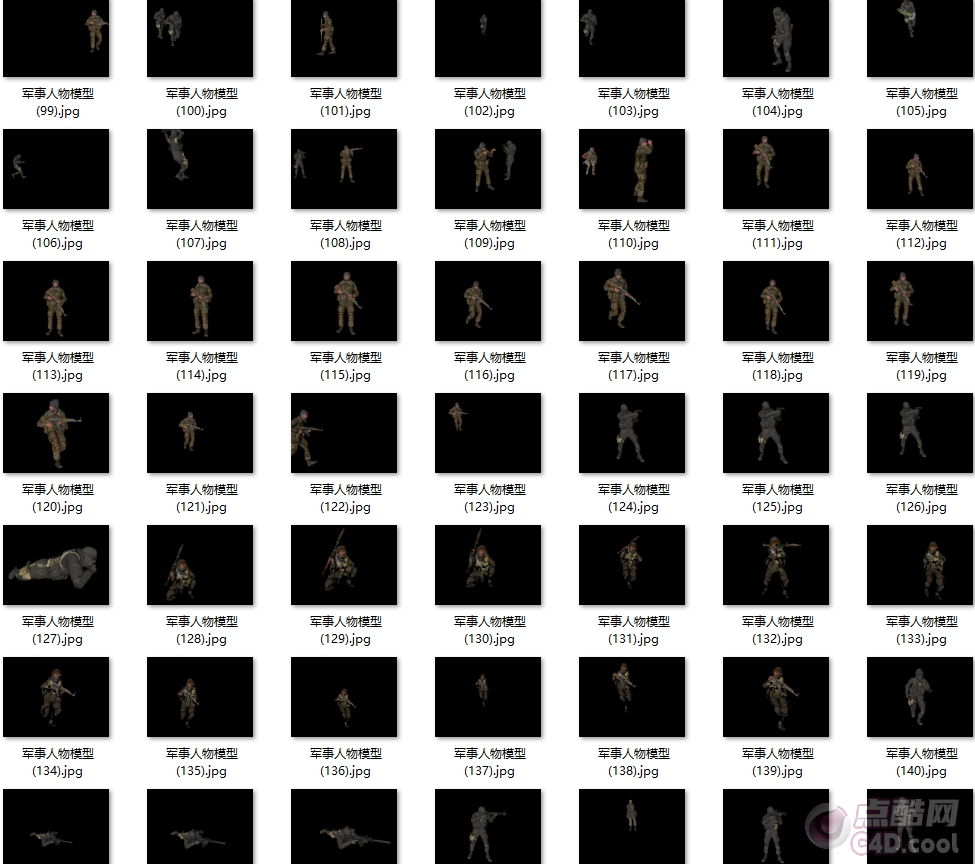Open thumbnail of 军事人物模型 (102).jpg
The image size is (975, 868).
[x=488, y=38]
